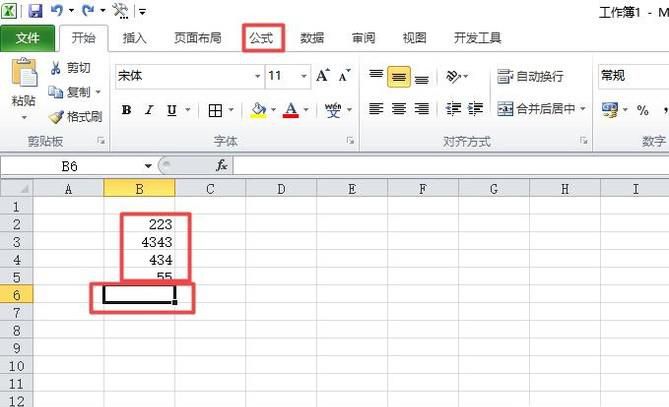Toggle Bold formatting

click(126, 110)
